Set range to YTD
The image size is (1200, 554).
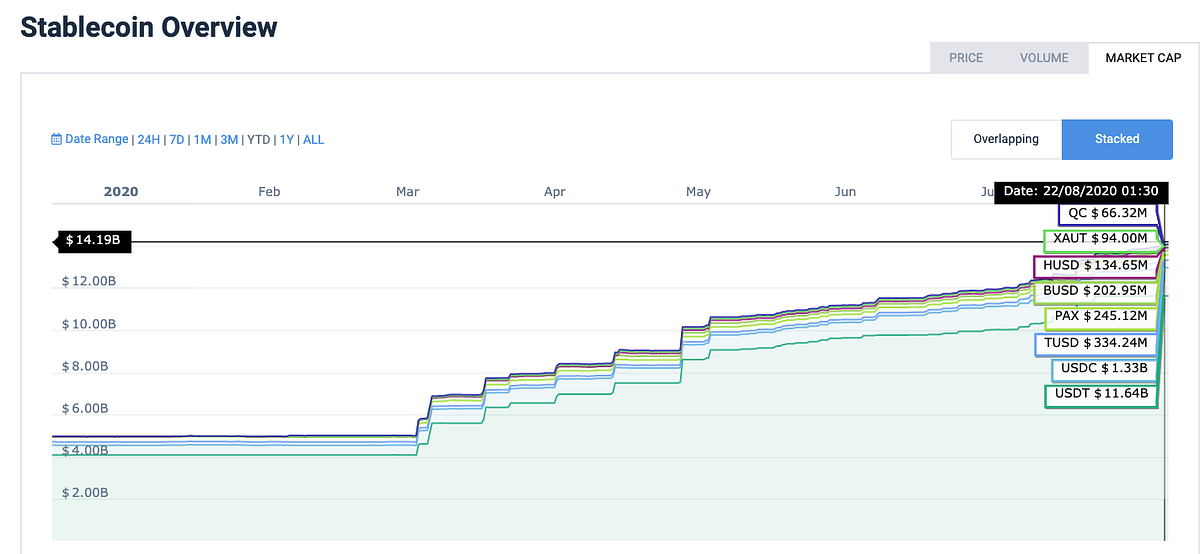[x=259, y=140]
